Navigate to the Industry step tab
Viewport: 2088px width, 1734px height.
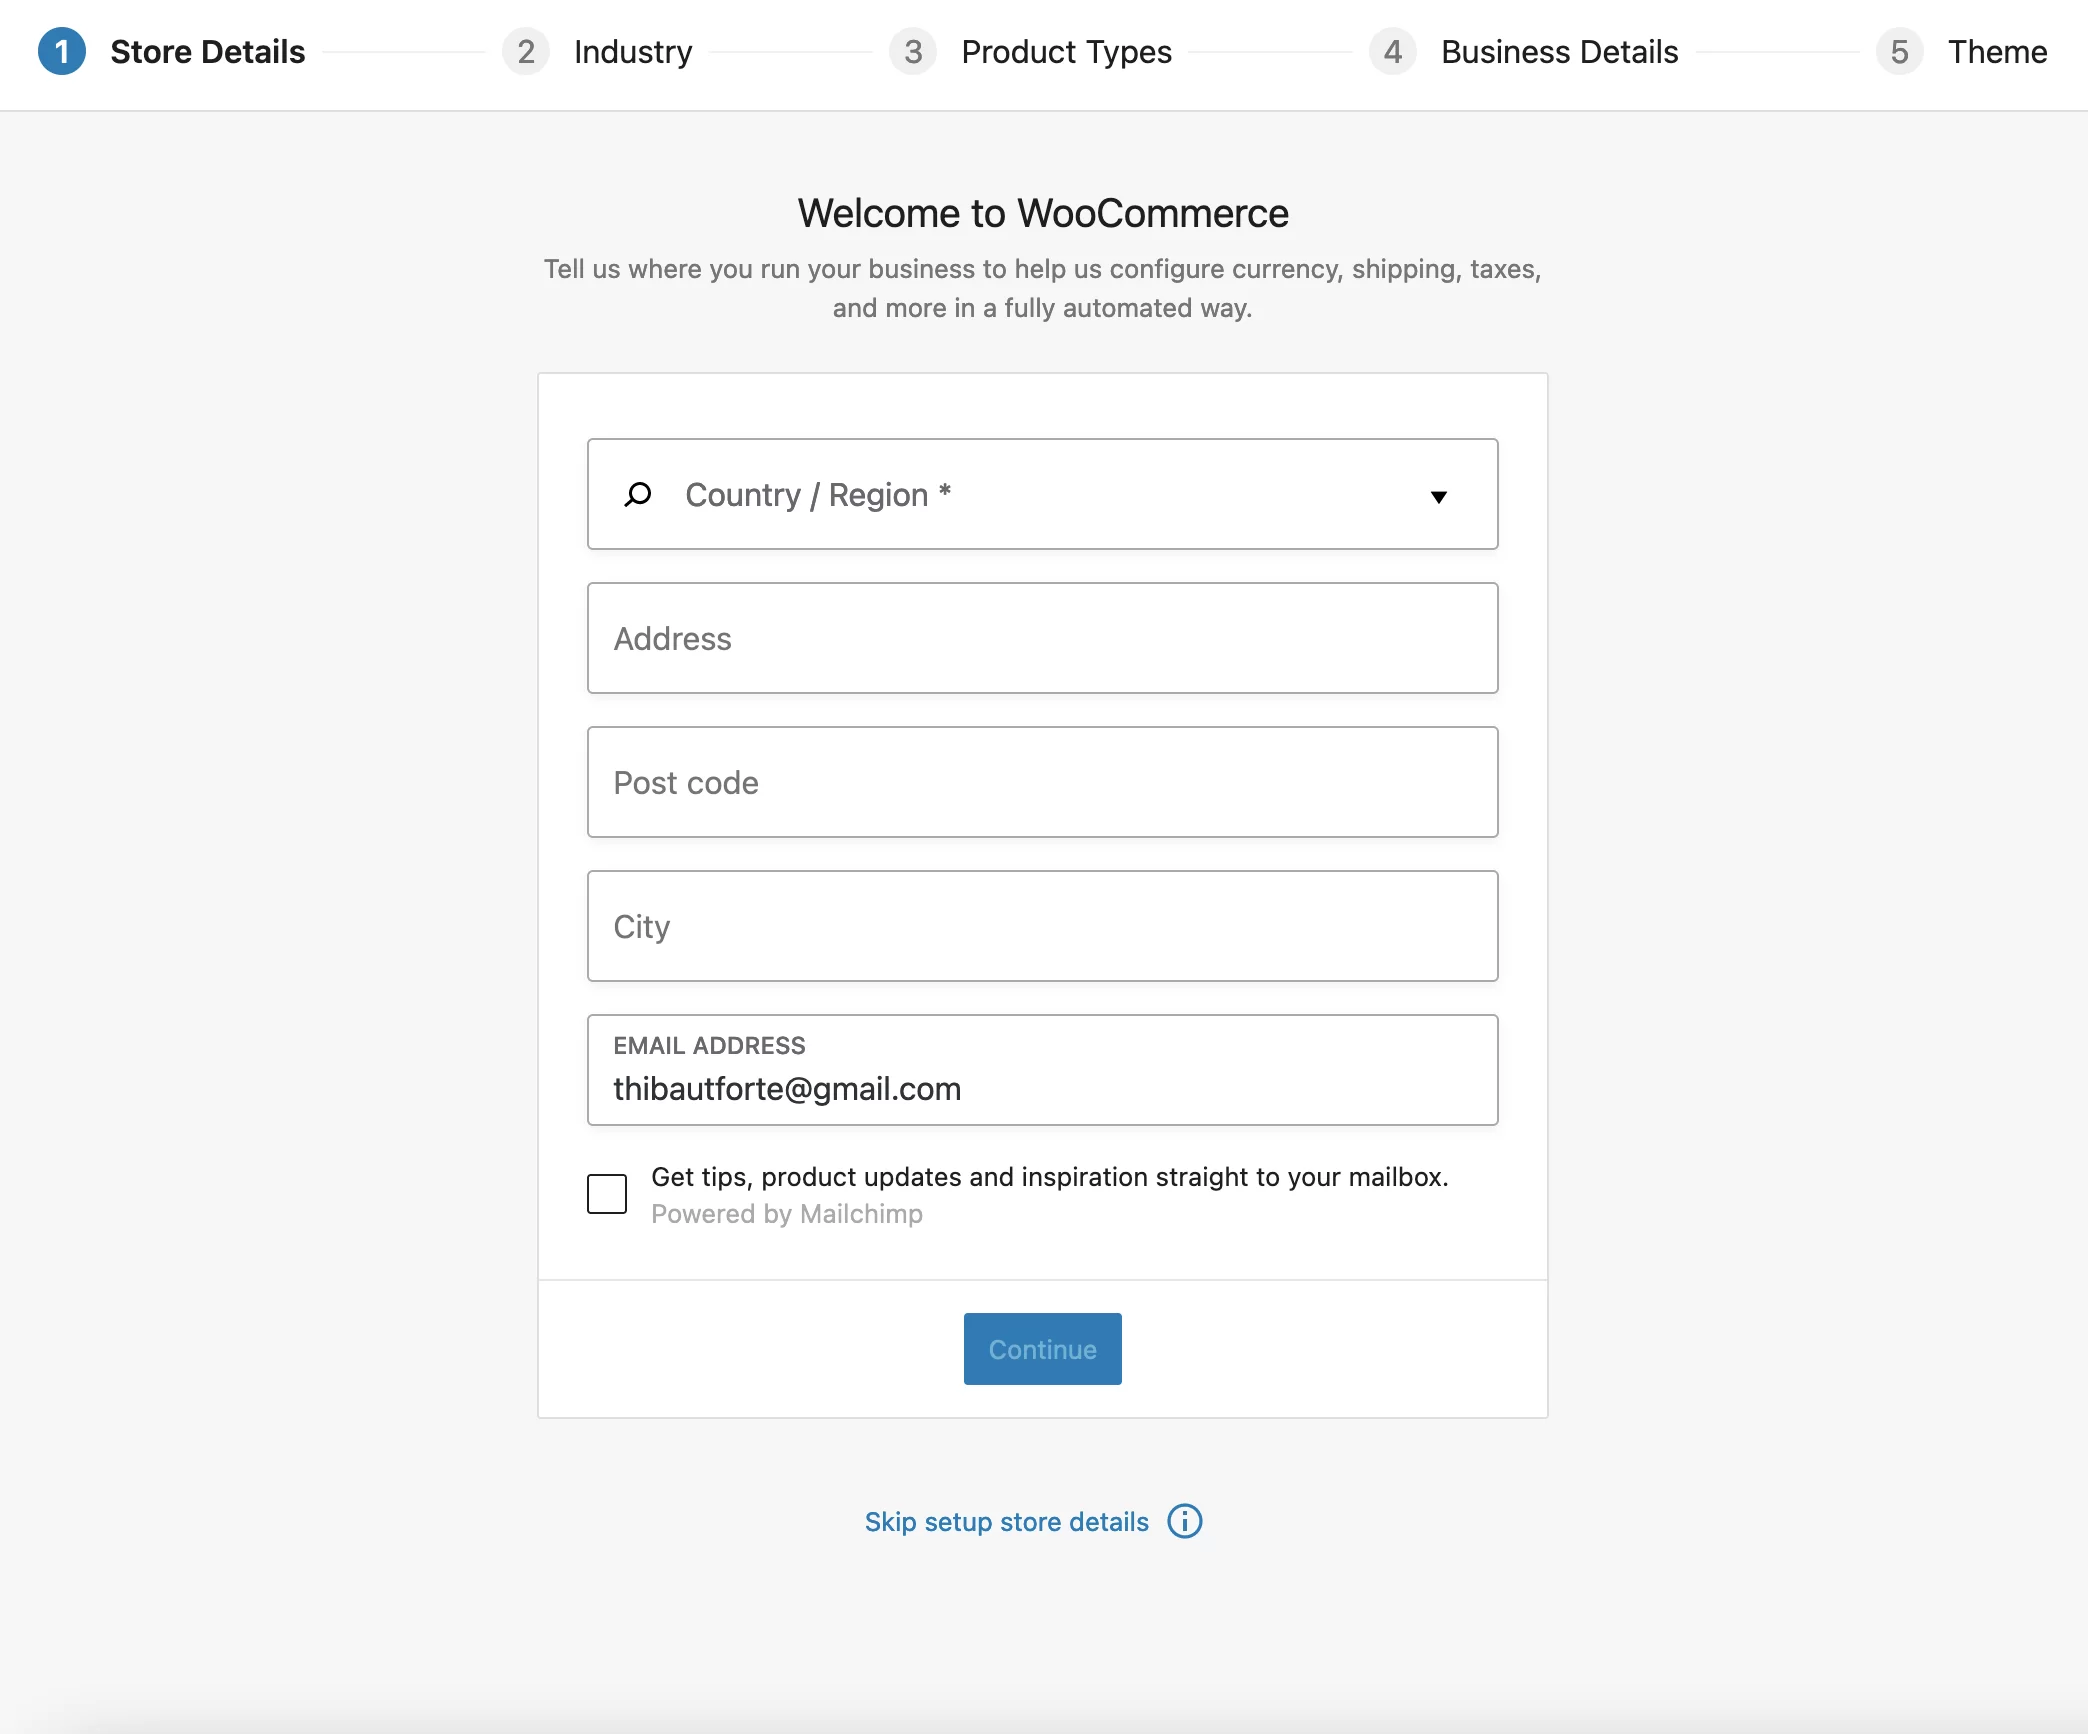coord(631,50)
